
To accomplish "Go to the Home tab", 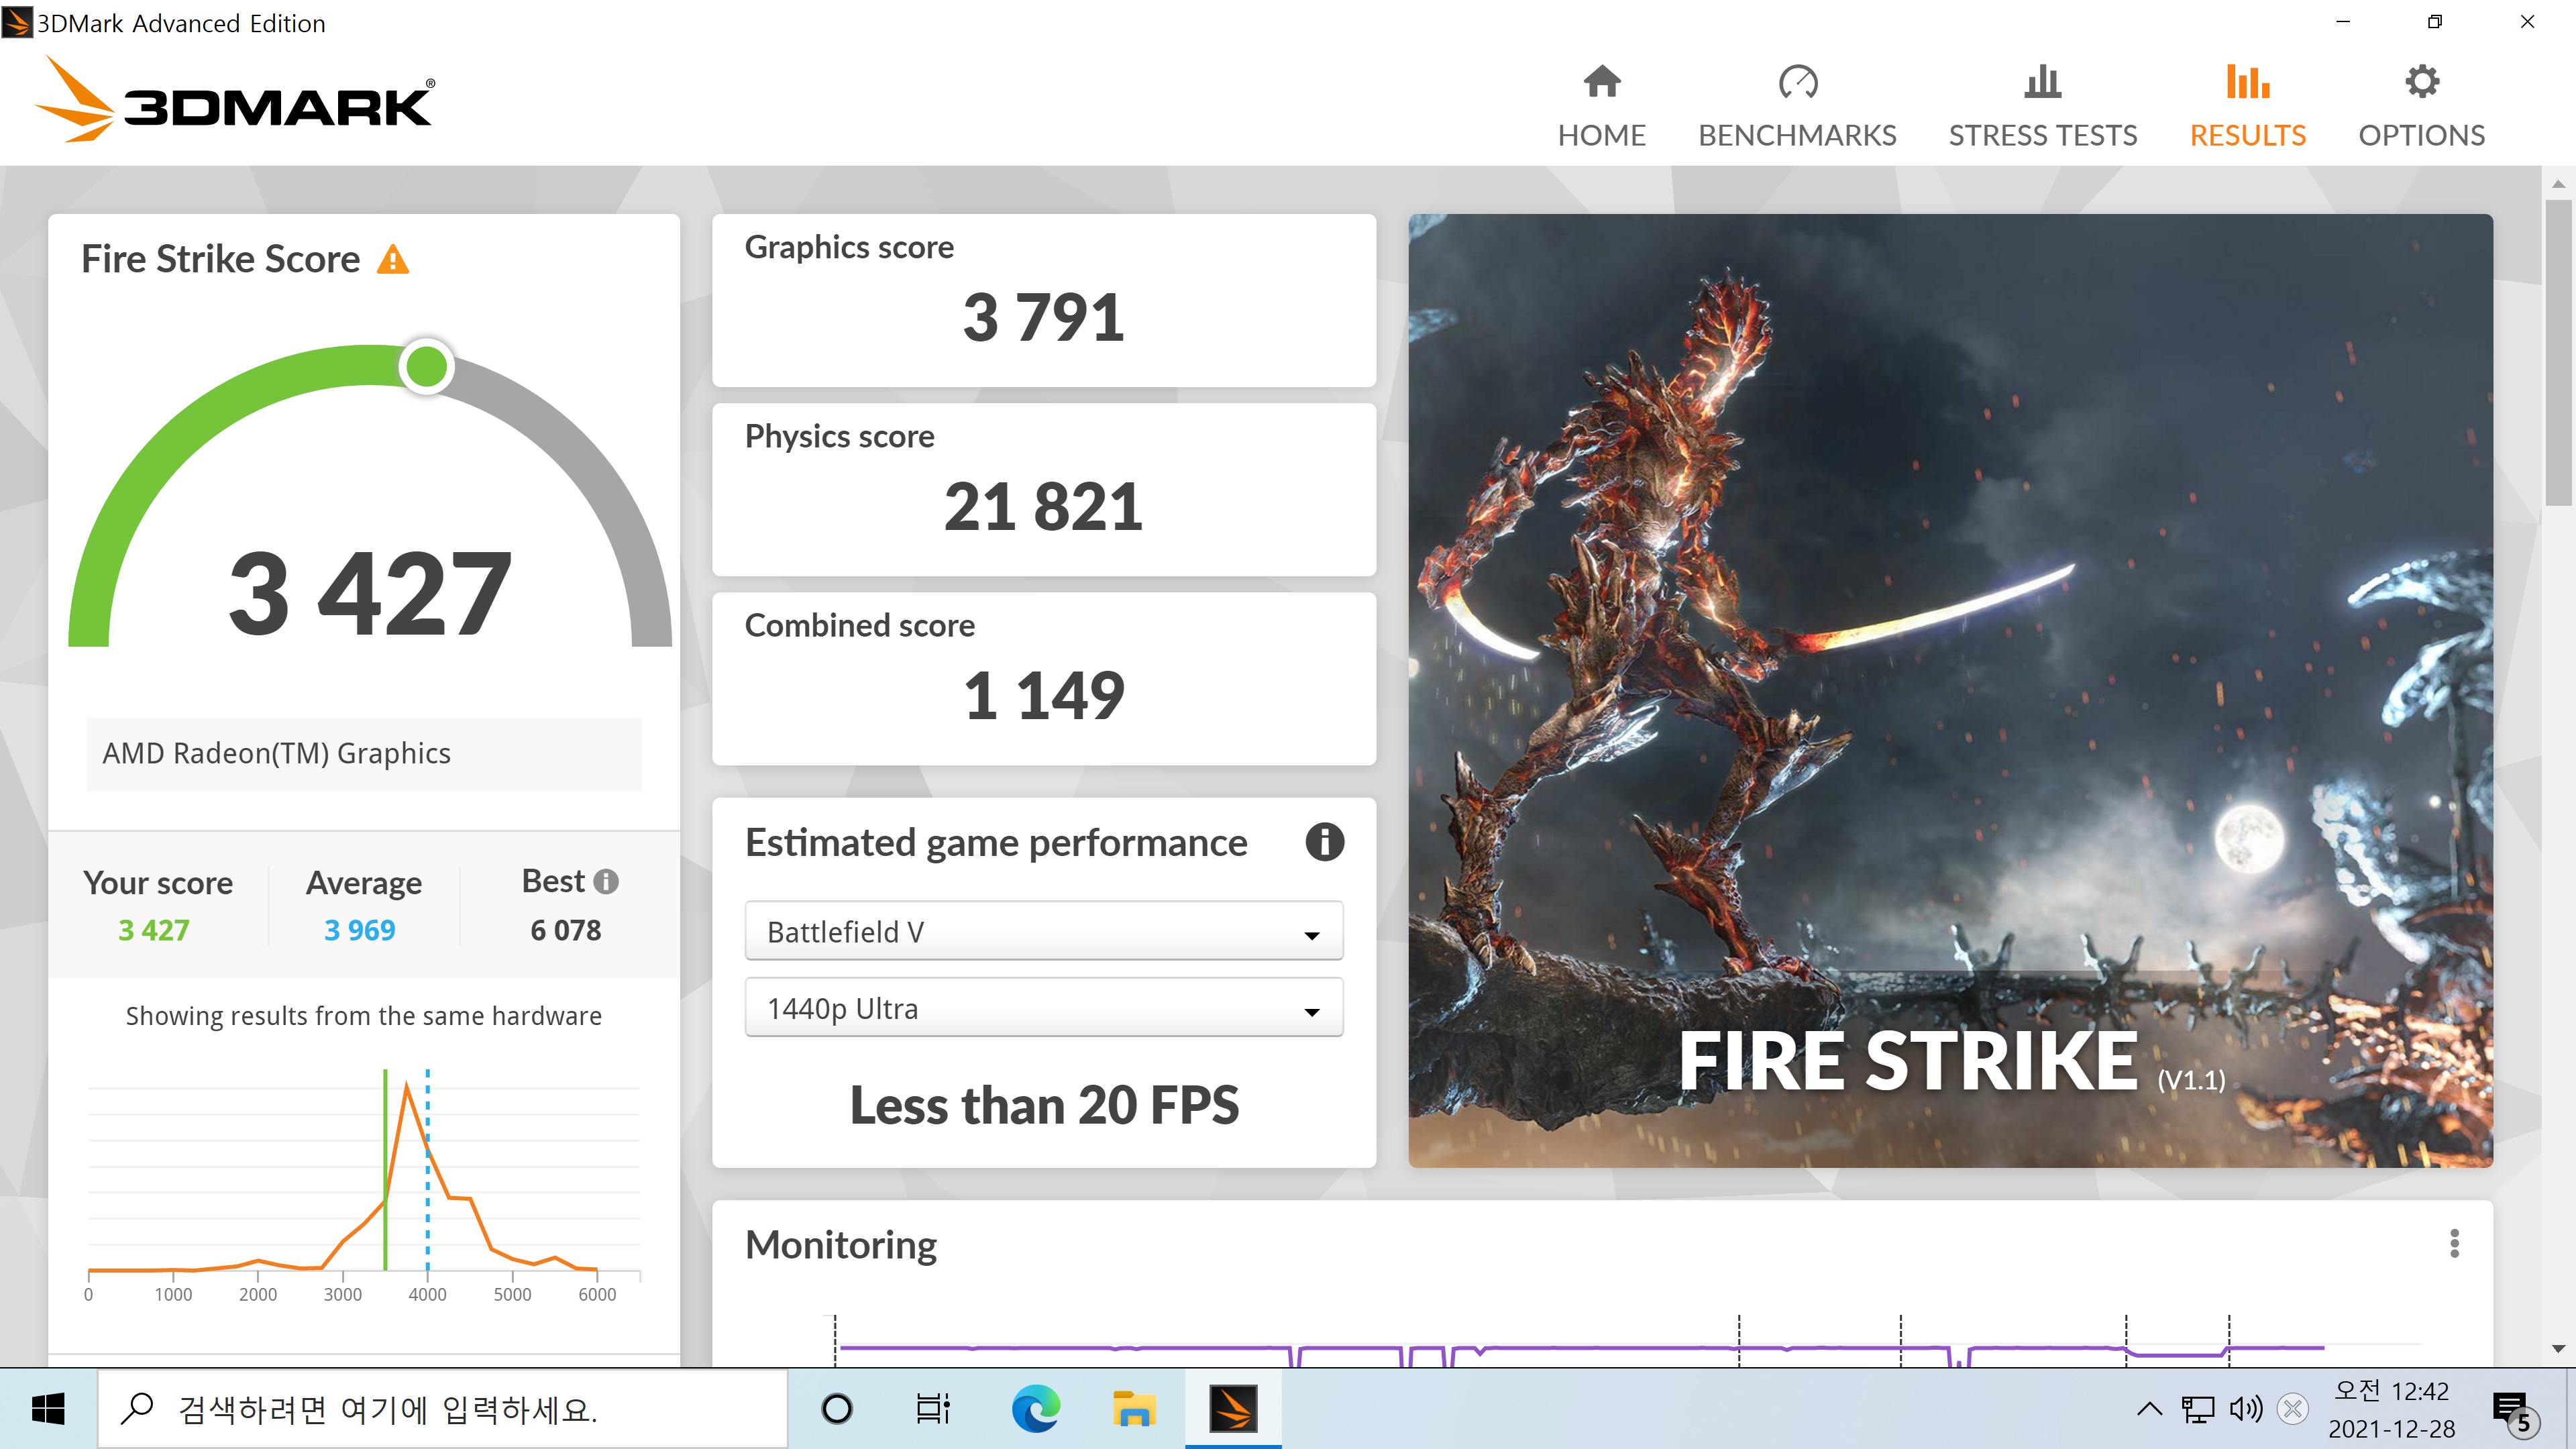I will [x=1601, y=105].
